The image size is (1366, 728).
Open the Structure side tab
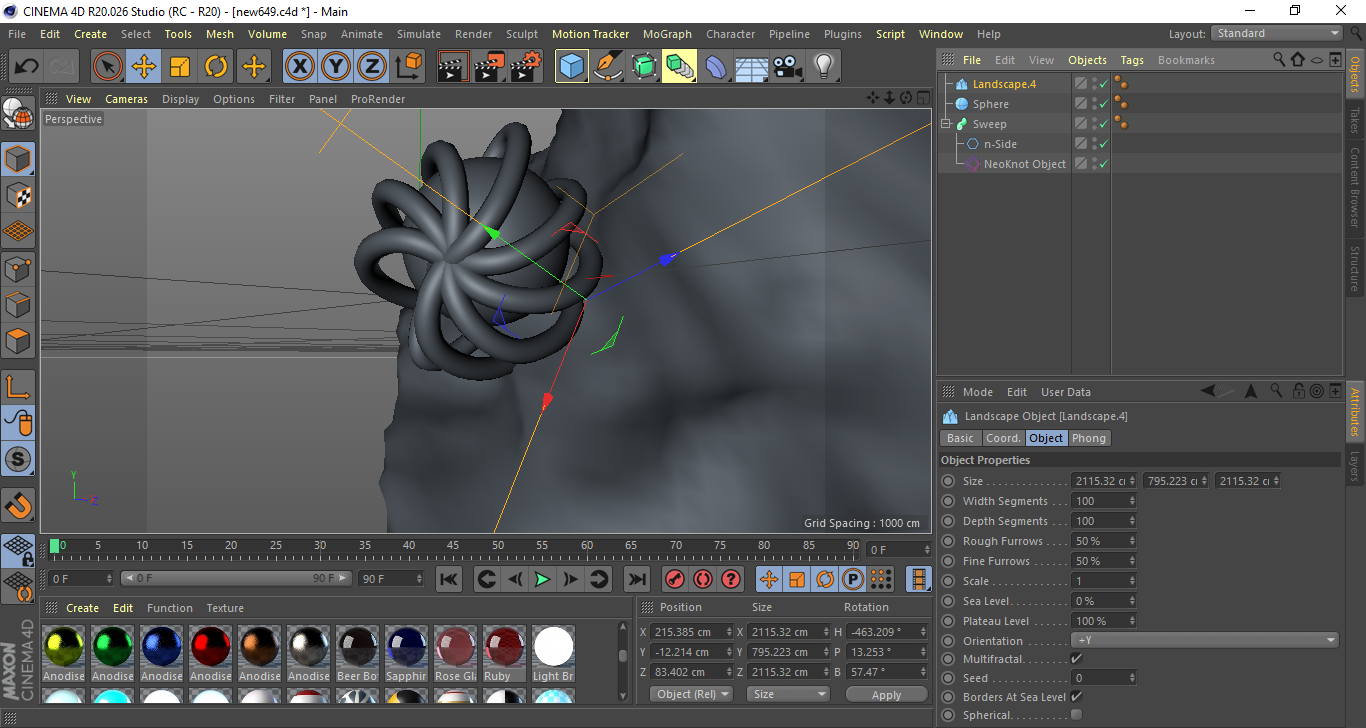pyautogui.click(x=1355, y=268)
